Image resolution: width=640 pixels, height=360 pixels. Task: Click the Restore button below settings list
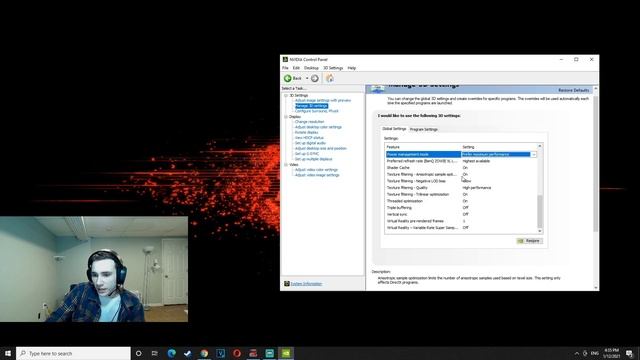(x=529, y=241)
